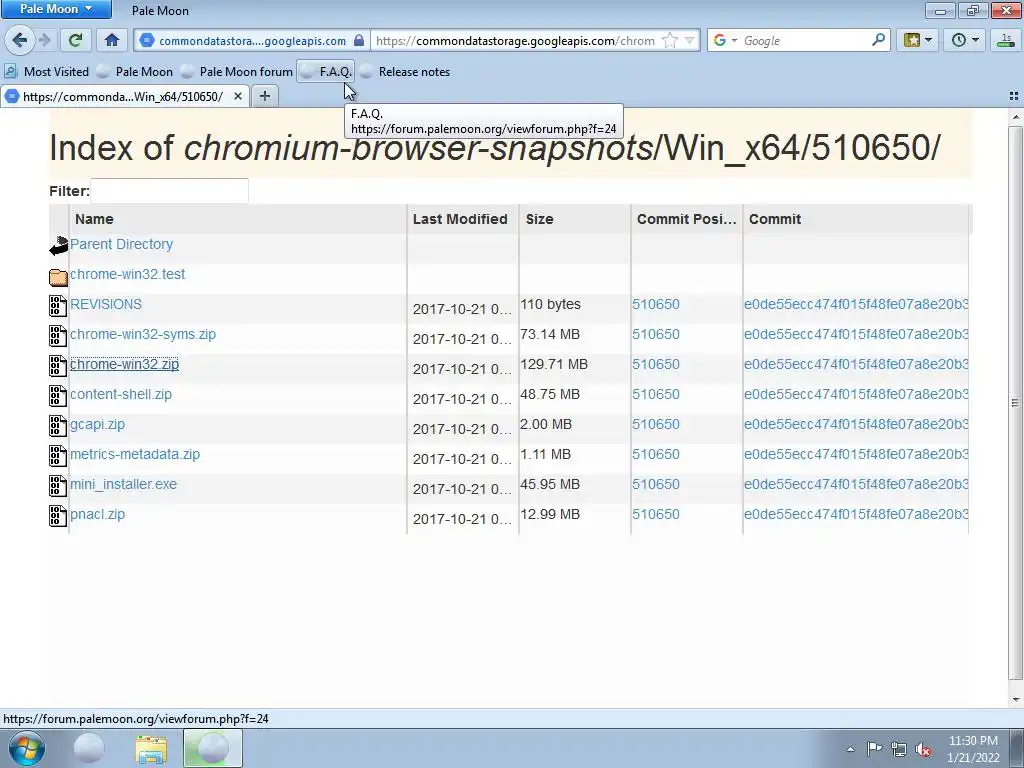The image size is (1024, 768).
Task: Download the REVISIONS file
Action: [x=106, y=304]
